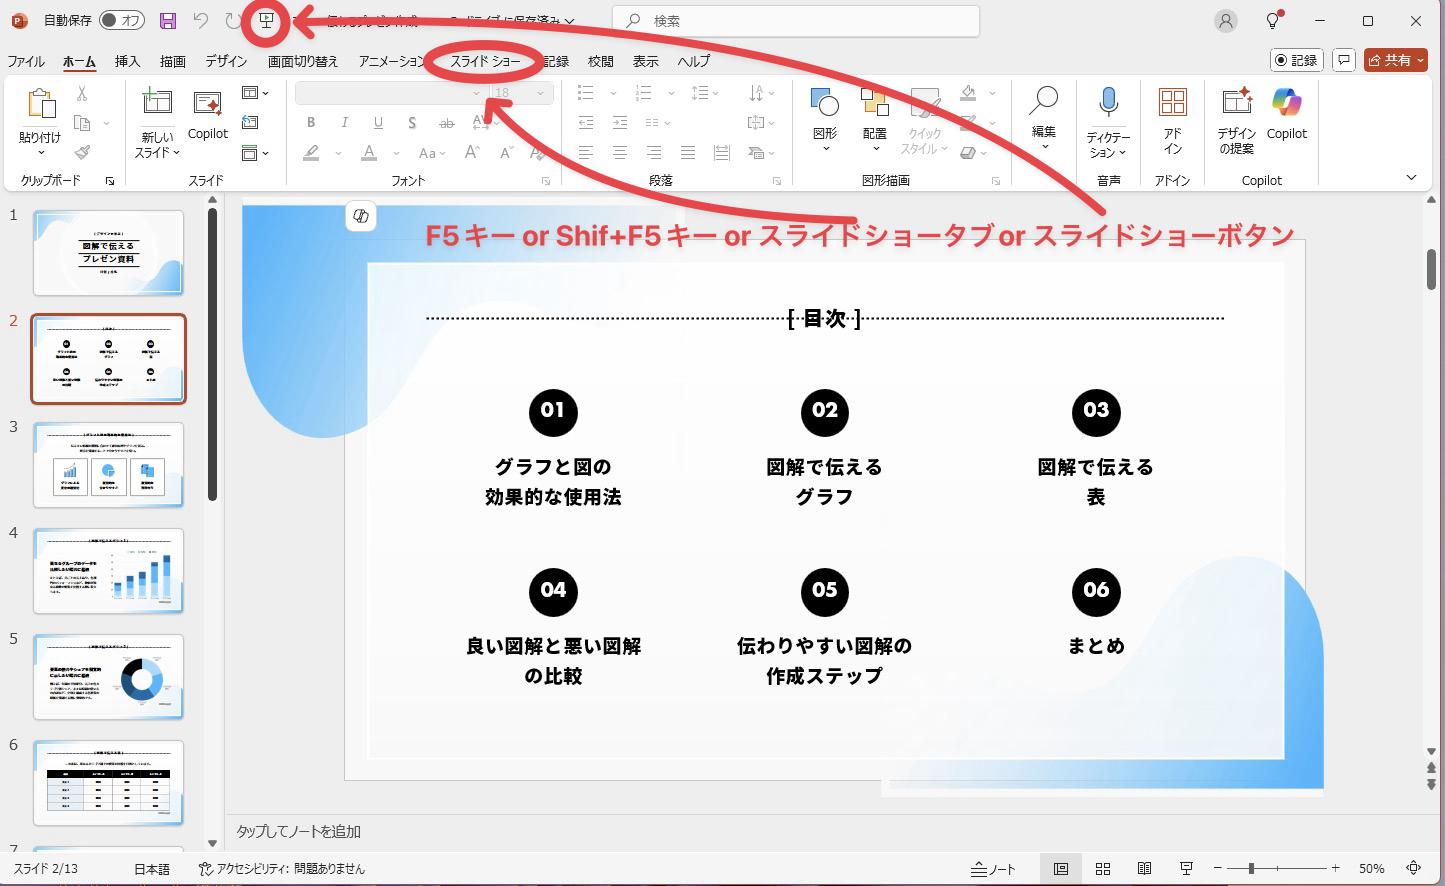Click the Format Painter brush icon
1445x886 pixels.
coord(82,153)
